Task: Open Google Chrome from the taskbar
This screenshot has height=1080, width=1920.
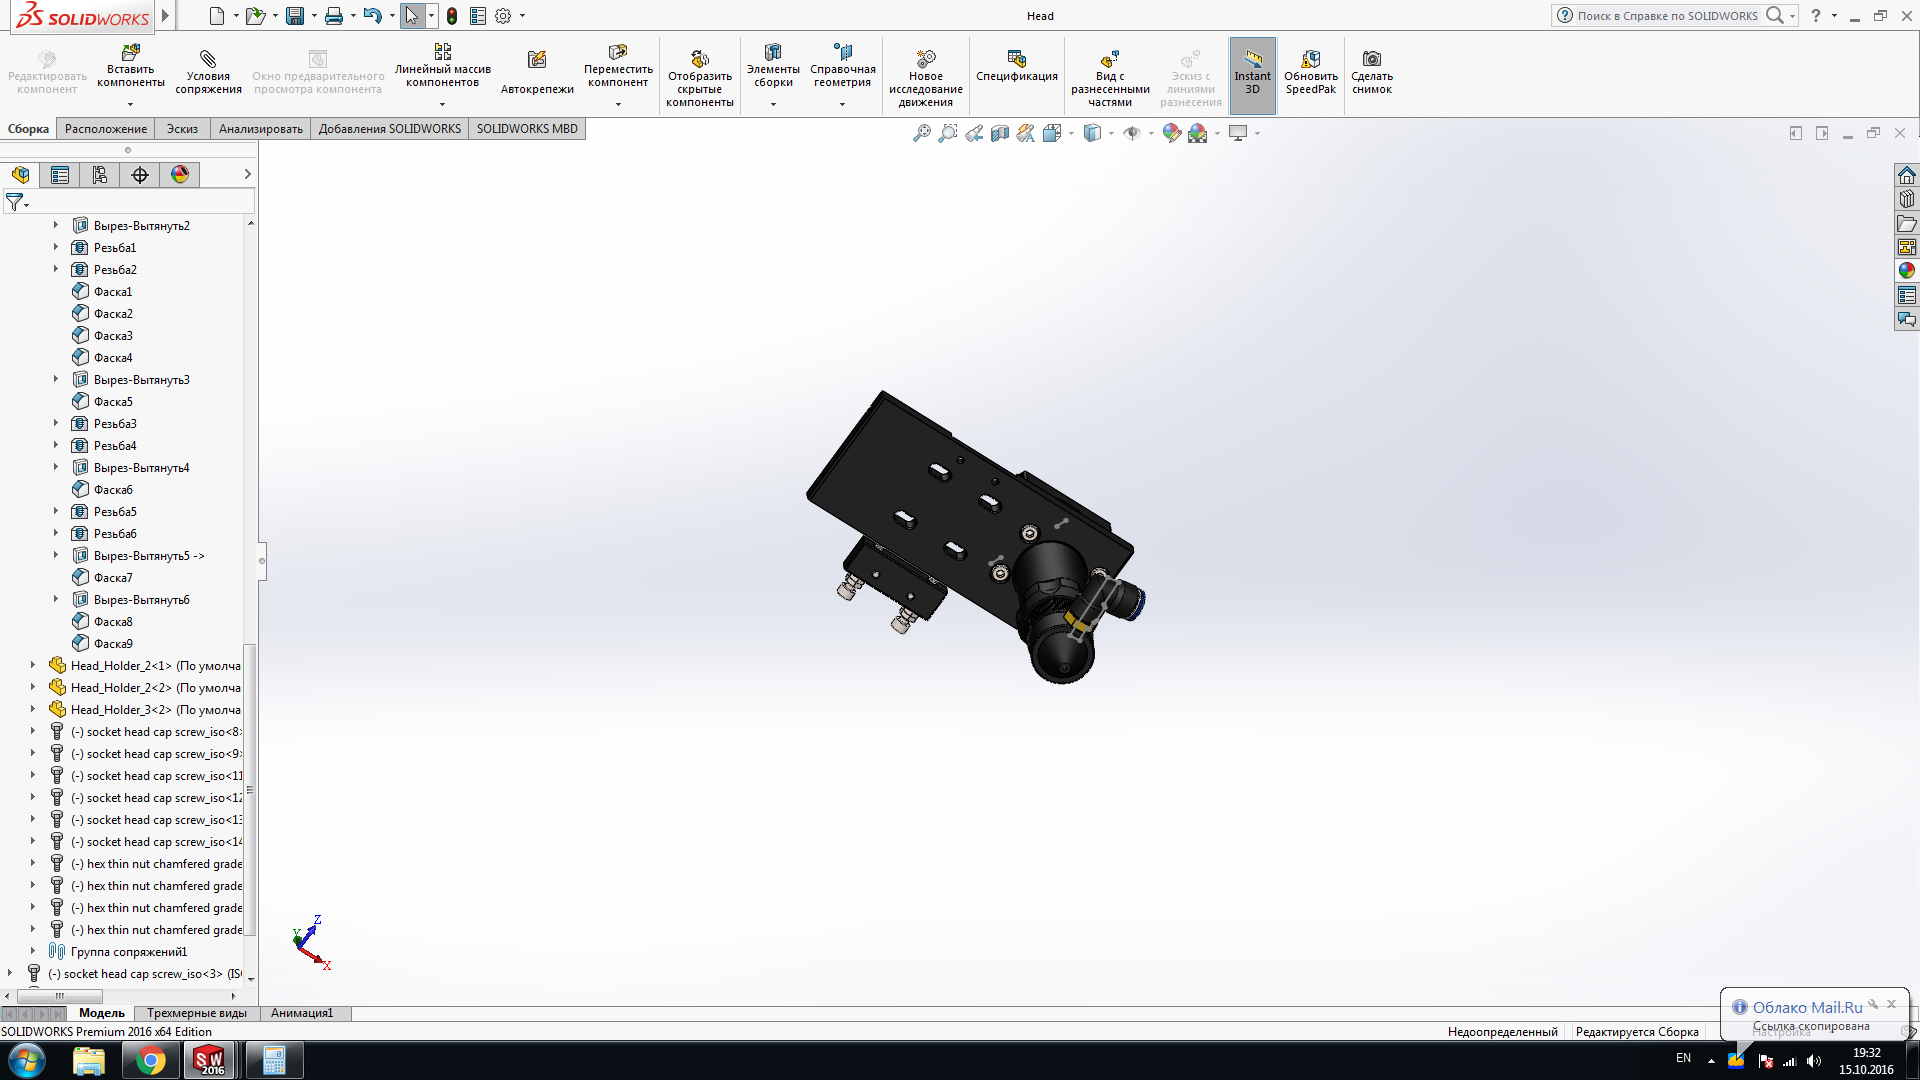Action: pos(151,1060)
